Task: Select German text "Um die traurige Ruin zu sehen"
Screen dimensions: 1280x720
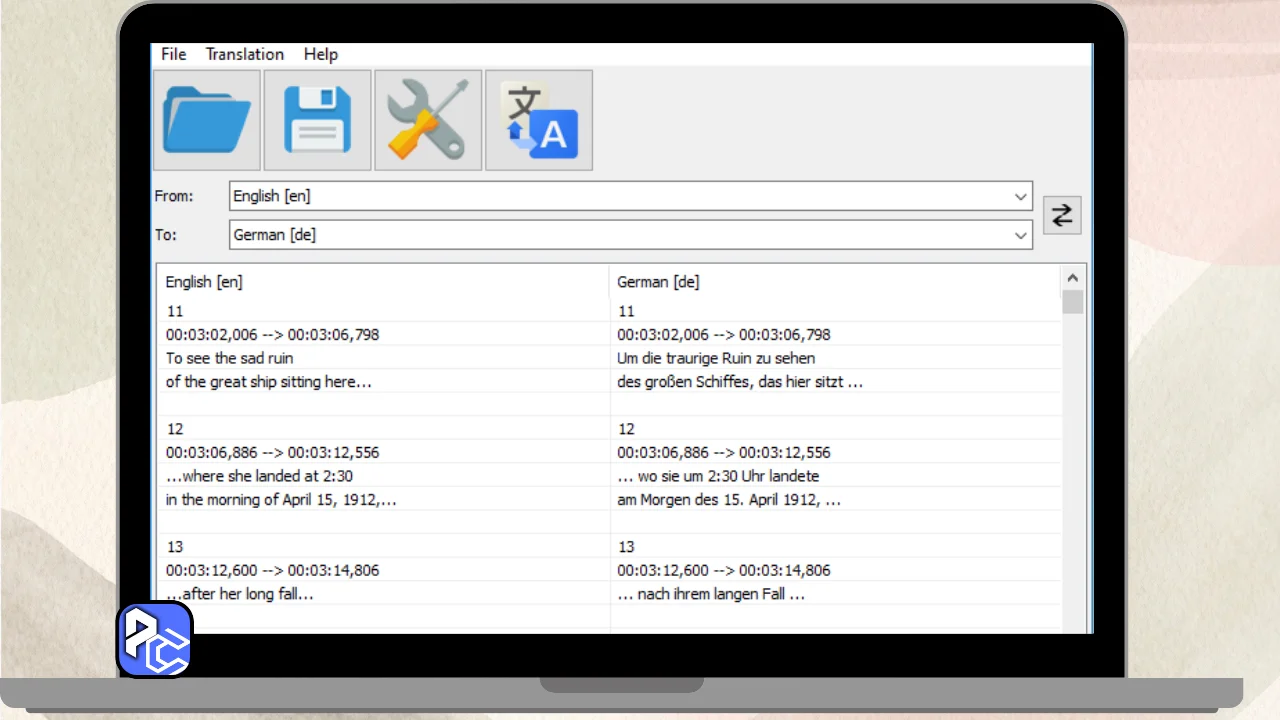Action: pos(716,358)
